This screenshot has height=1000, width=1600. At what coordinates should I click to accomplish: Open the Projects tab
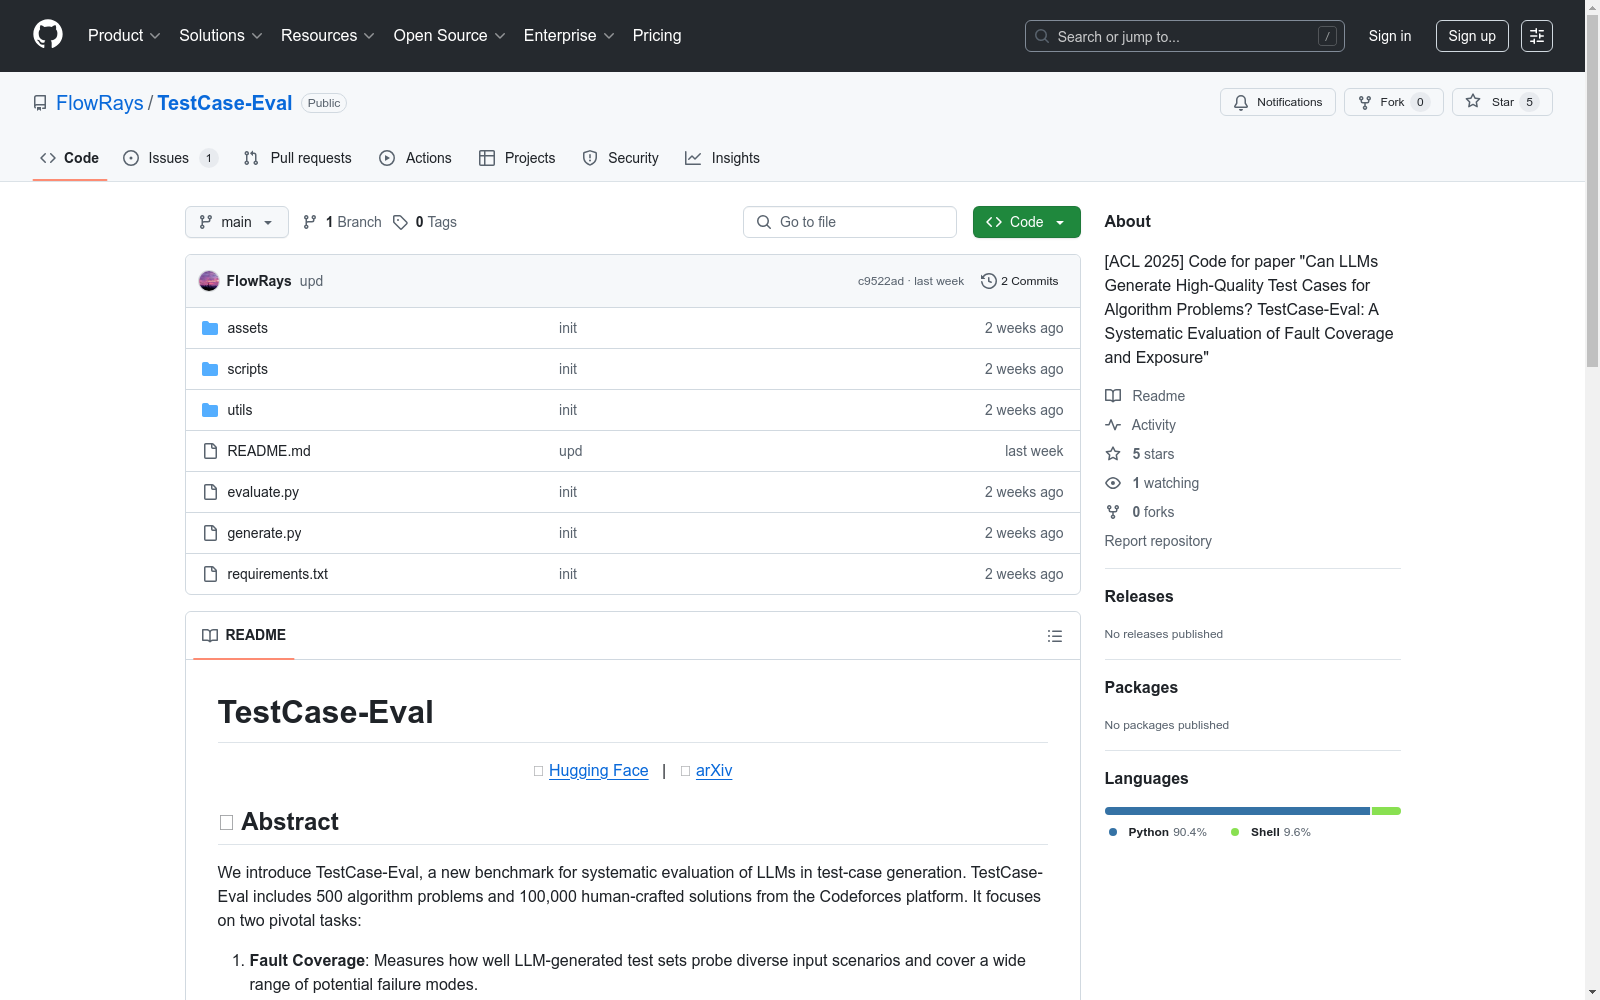pos(517,158)
